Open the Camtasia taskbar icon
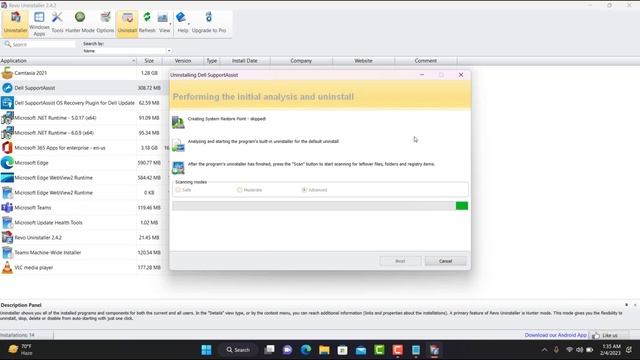 [379, 350]
